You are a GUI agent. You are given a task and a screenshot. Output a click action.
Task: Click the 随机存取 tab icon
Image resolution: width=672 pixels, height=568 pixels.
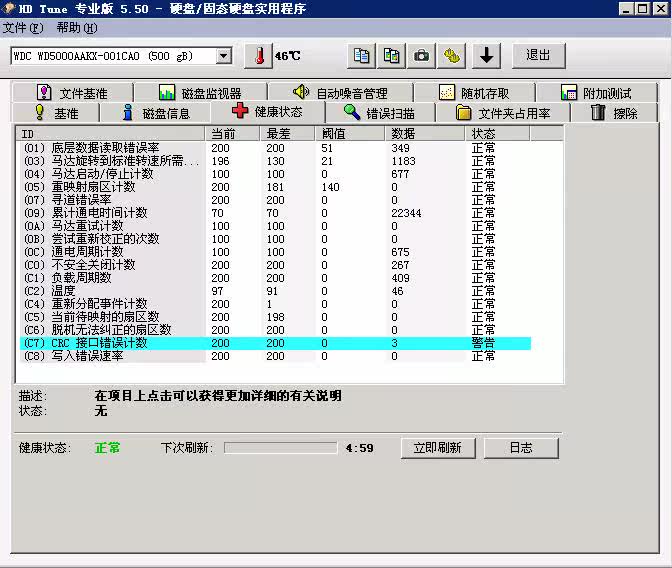(x=447, y=92)
